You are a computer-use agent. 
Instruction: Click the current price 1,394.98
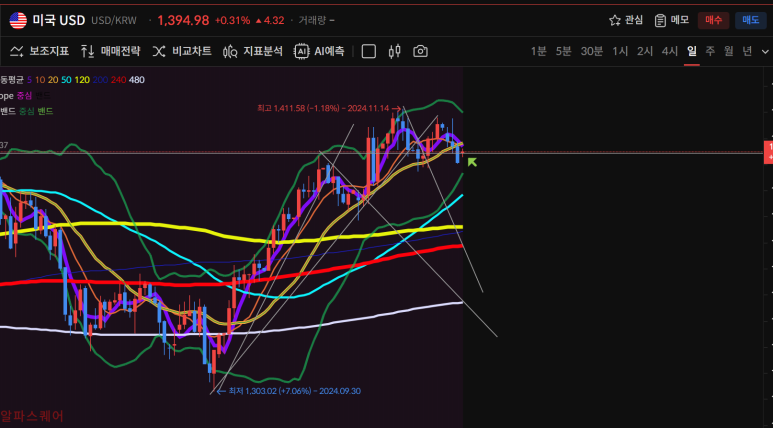click(183, 20)
